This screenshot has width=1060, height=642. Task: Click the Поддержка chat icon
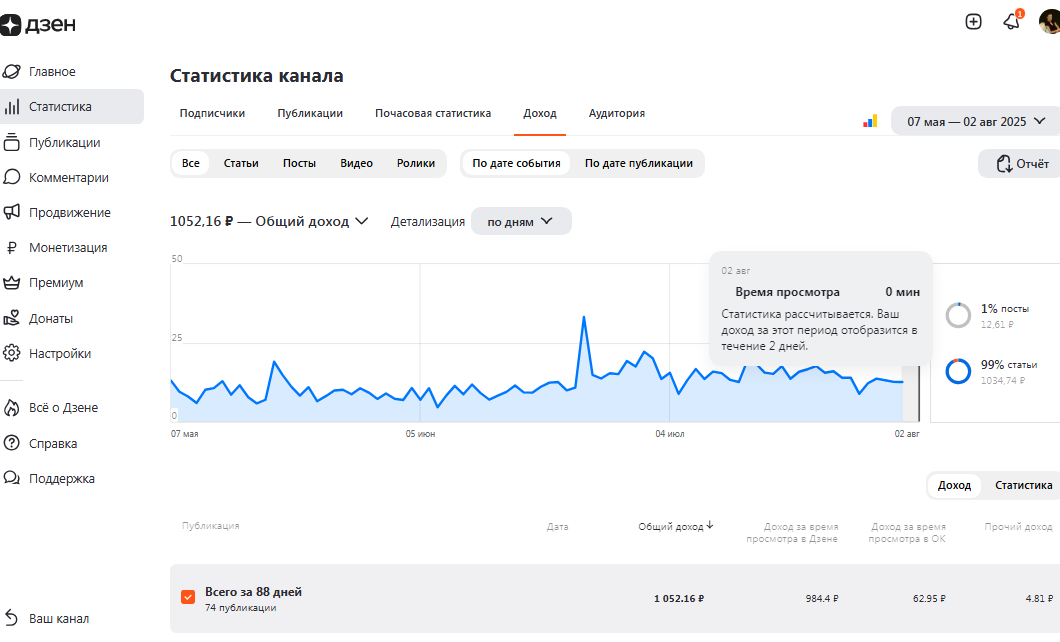tap(11, 478)
